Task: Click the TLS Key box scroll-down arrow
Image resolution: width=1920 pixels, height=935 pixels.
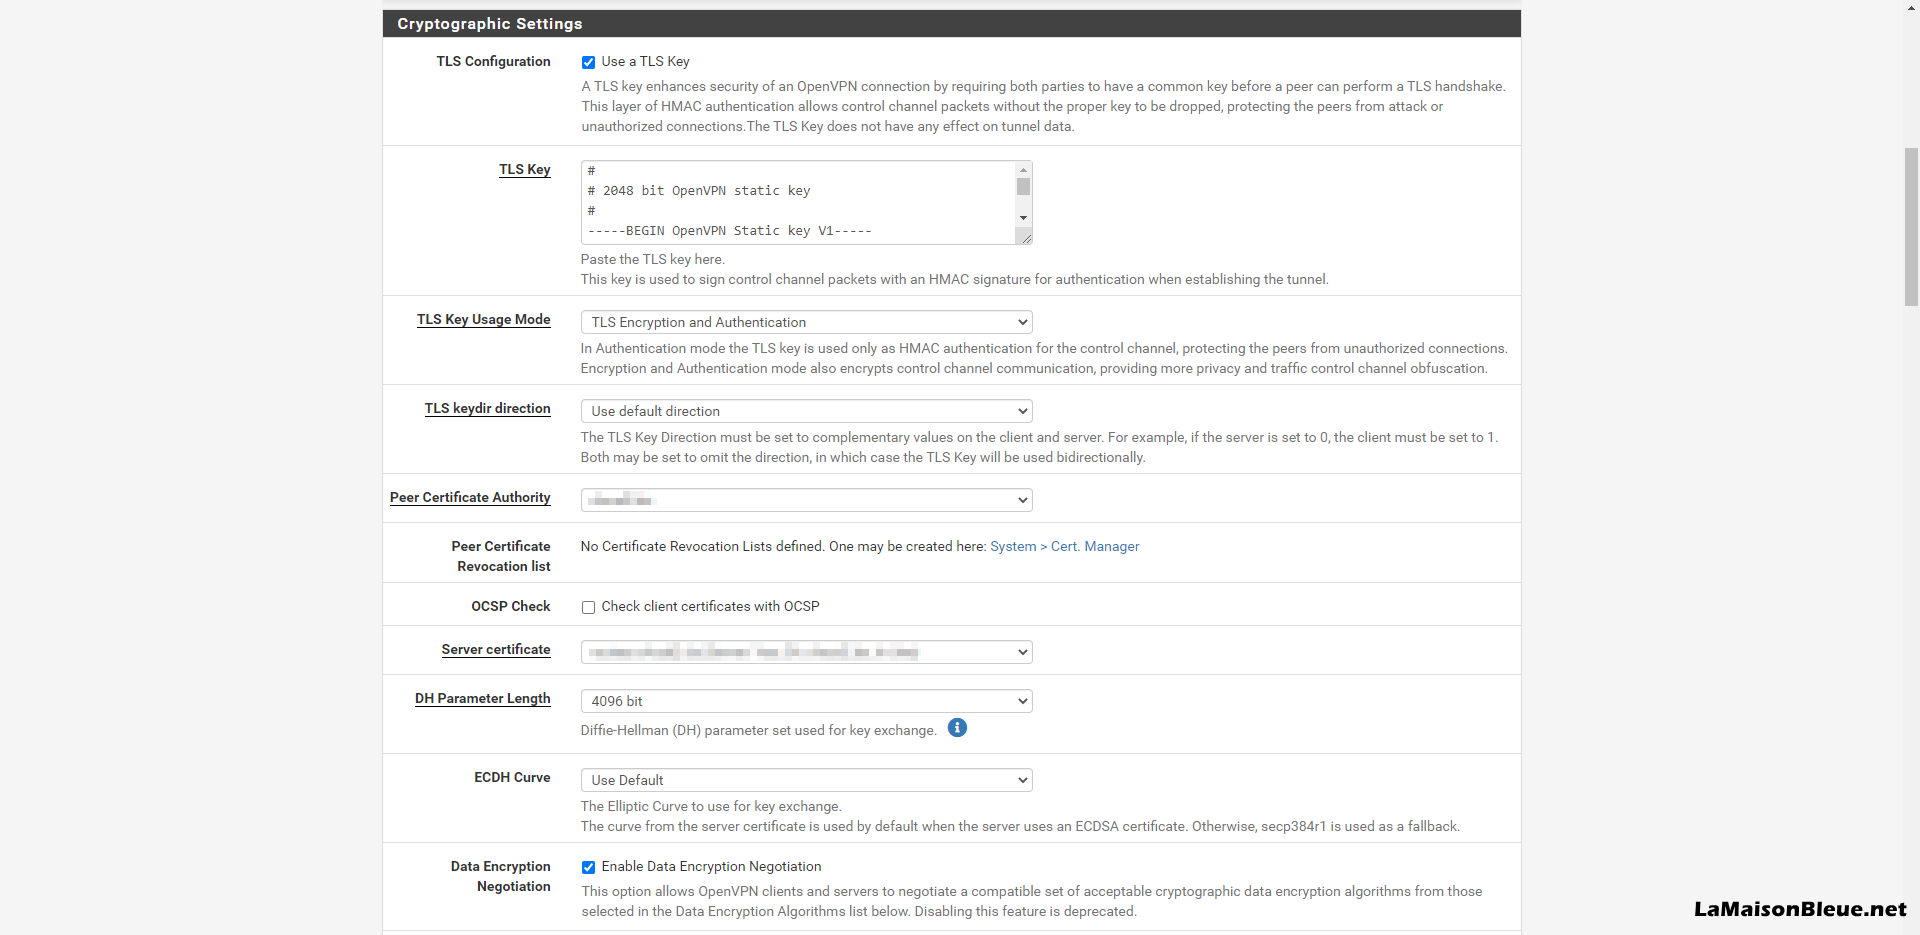Action: (1023, 218)
